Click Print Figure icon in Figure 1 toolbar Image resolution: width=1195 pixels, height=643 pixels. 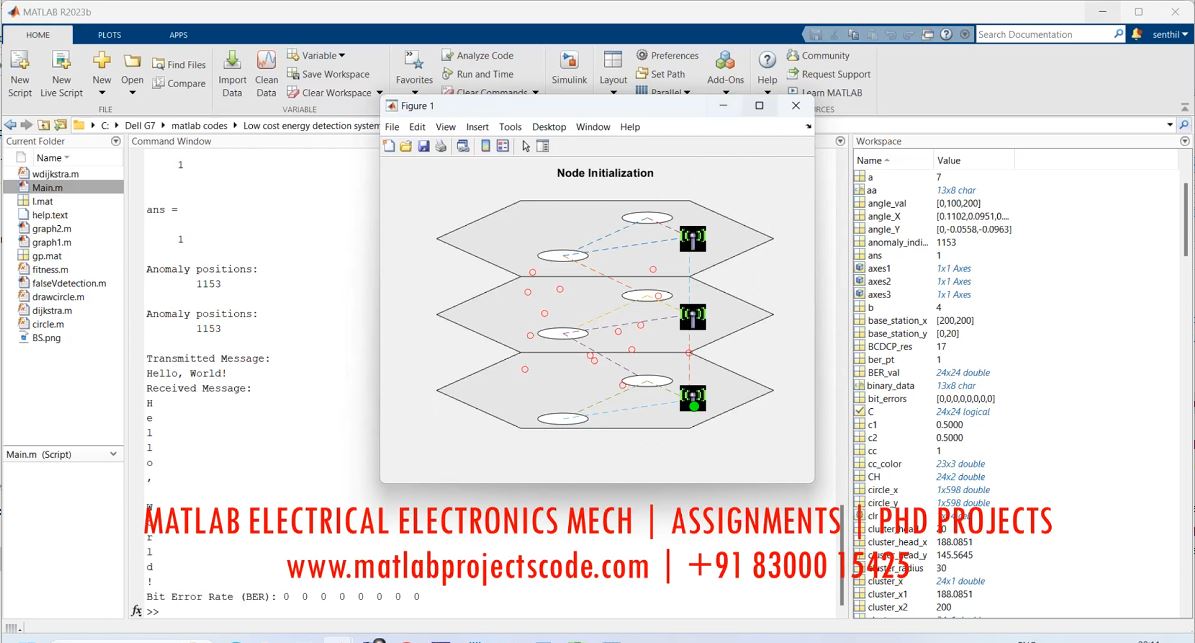pyautogui.click(x=441, y=146)
